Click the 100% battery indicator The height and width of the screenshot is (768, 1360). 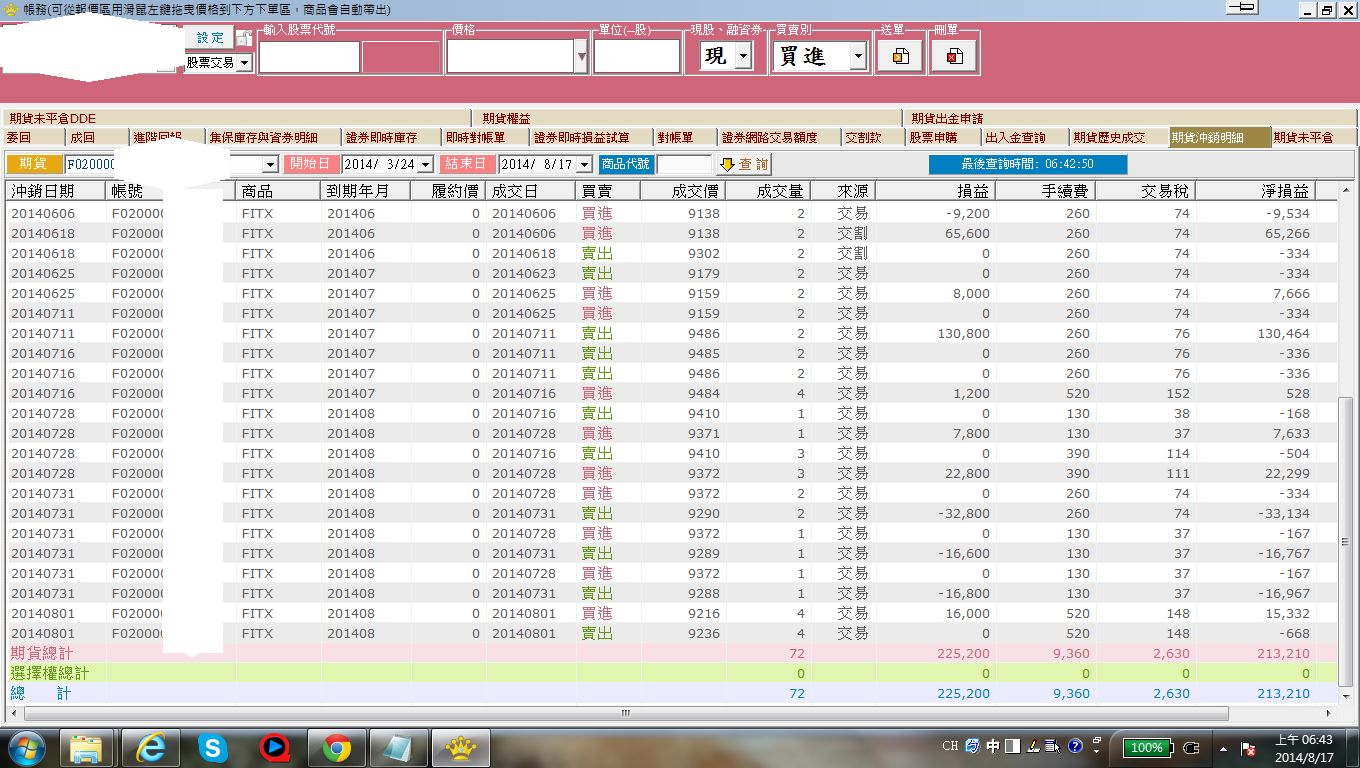click(1146, 748)
